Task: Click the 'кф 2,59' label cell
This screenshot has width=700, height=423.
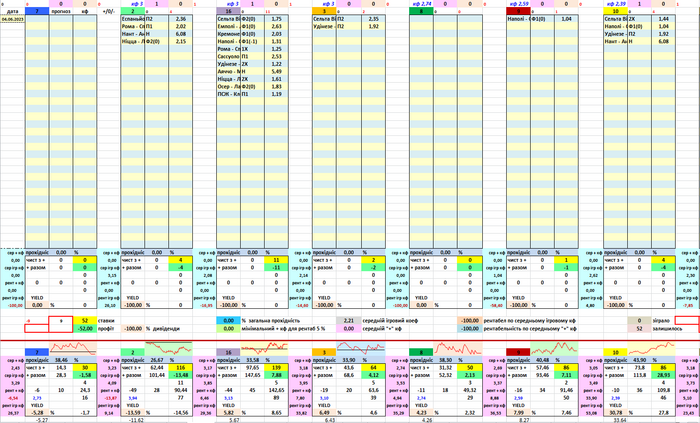Action: pyautogui.click(x=518, y=4)
